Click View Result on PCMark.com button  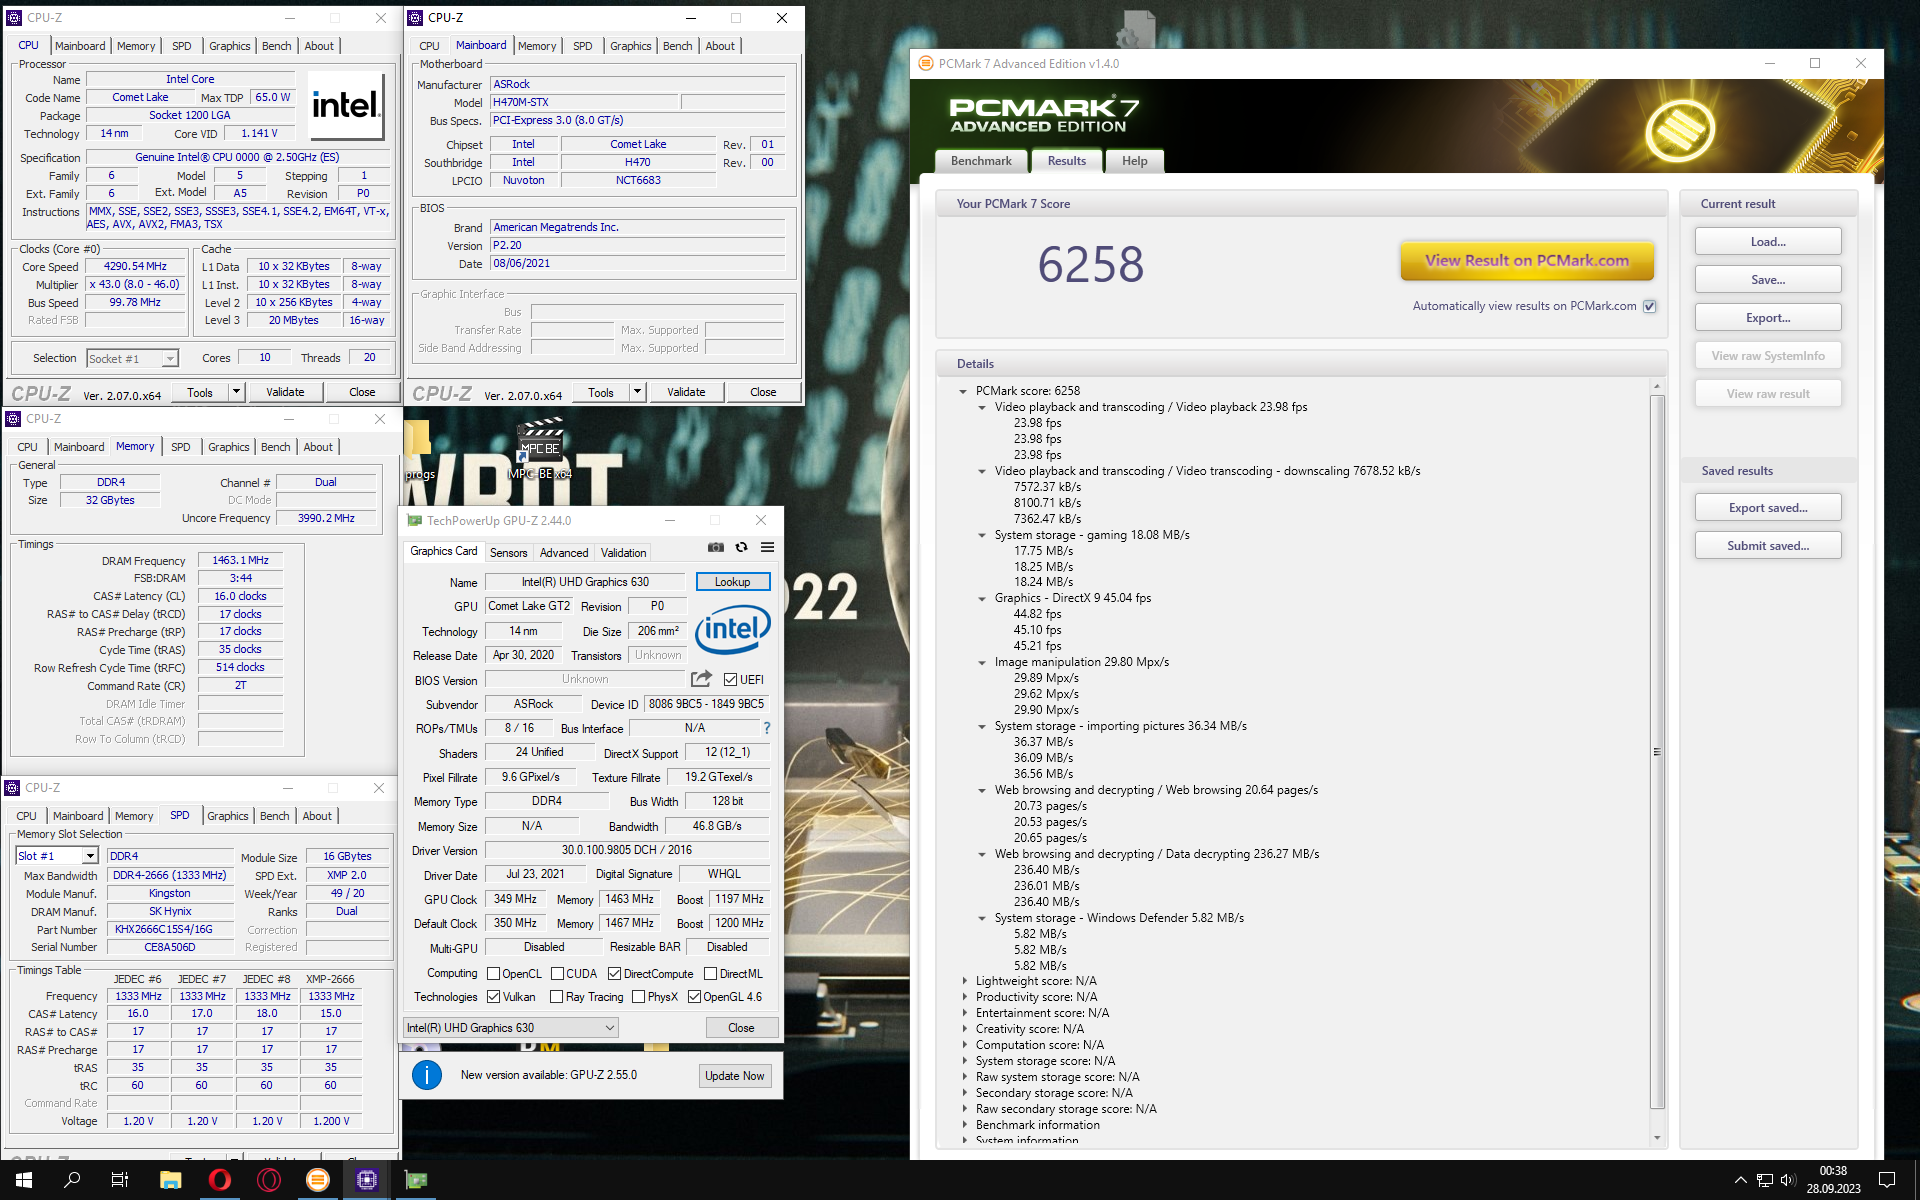[1526, 261]
